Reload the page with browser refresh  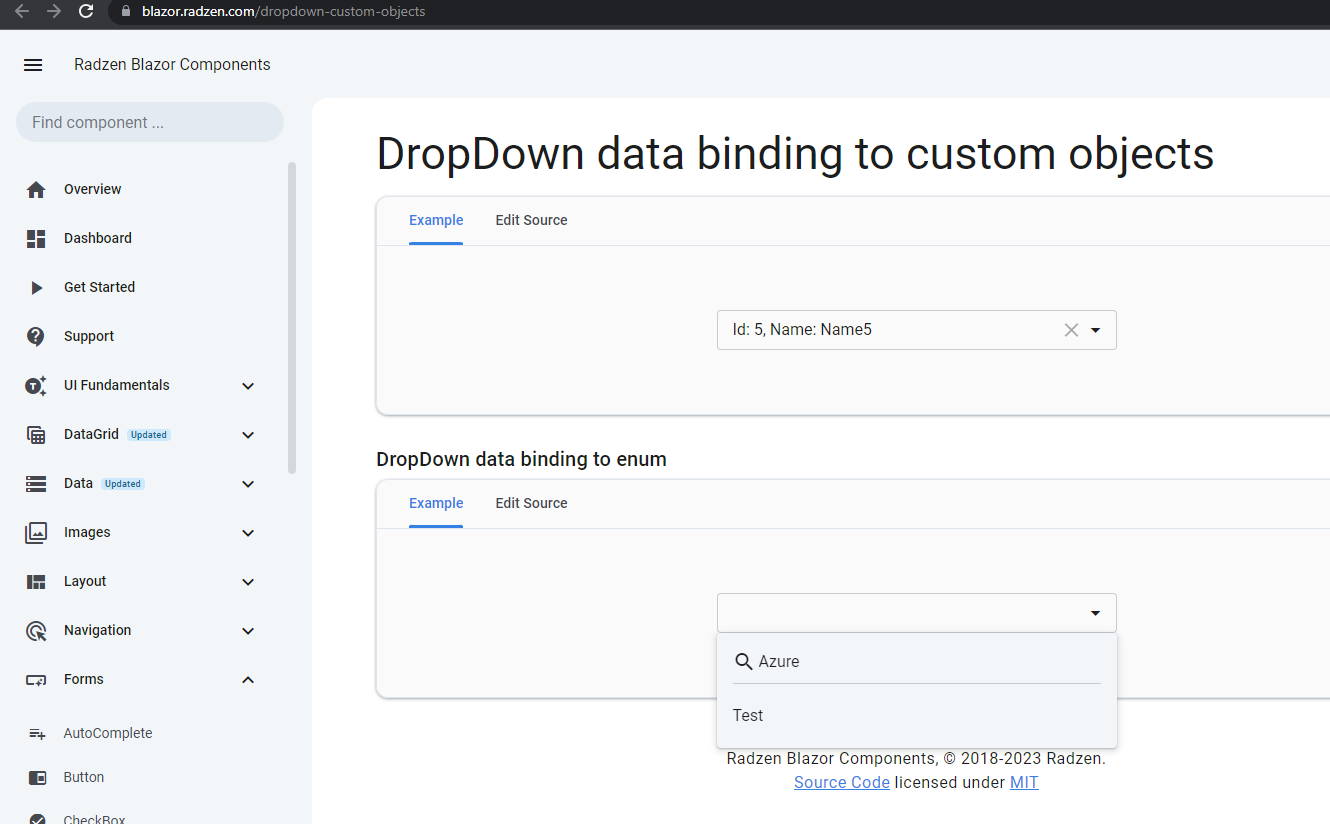tap(86, 12)
